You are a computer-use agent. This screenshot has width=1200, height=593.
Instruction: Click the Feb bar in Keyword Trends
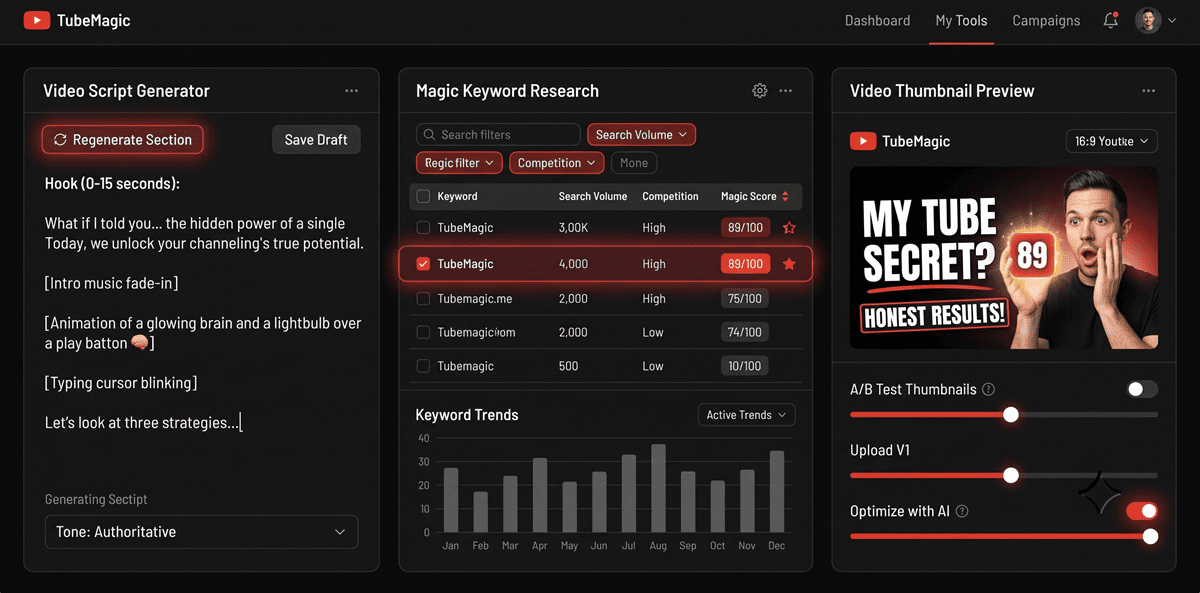pos(481,512)
